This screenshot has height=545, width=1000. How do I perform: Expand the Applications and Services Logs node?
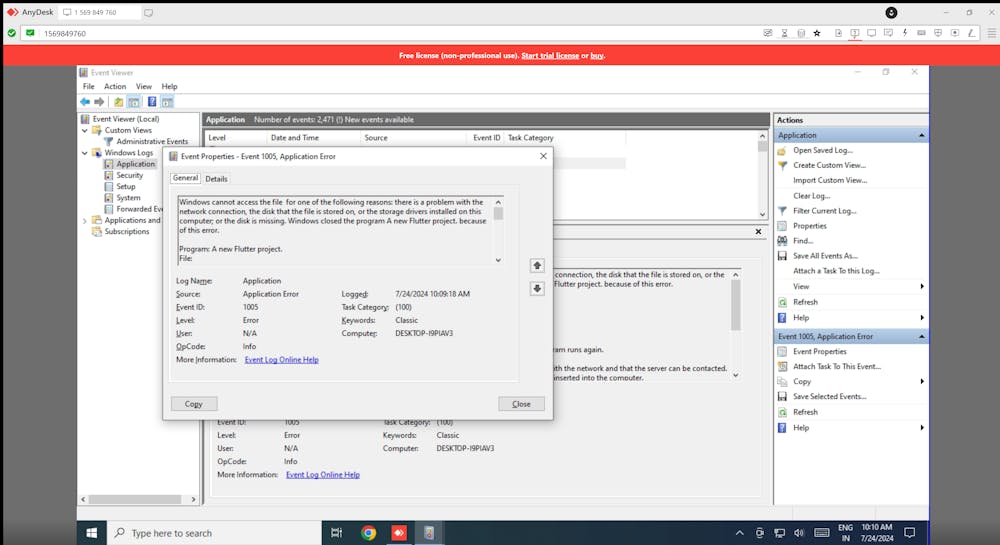tap(85, 220)
